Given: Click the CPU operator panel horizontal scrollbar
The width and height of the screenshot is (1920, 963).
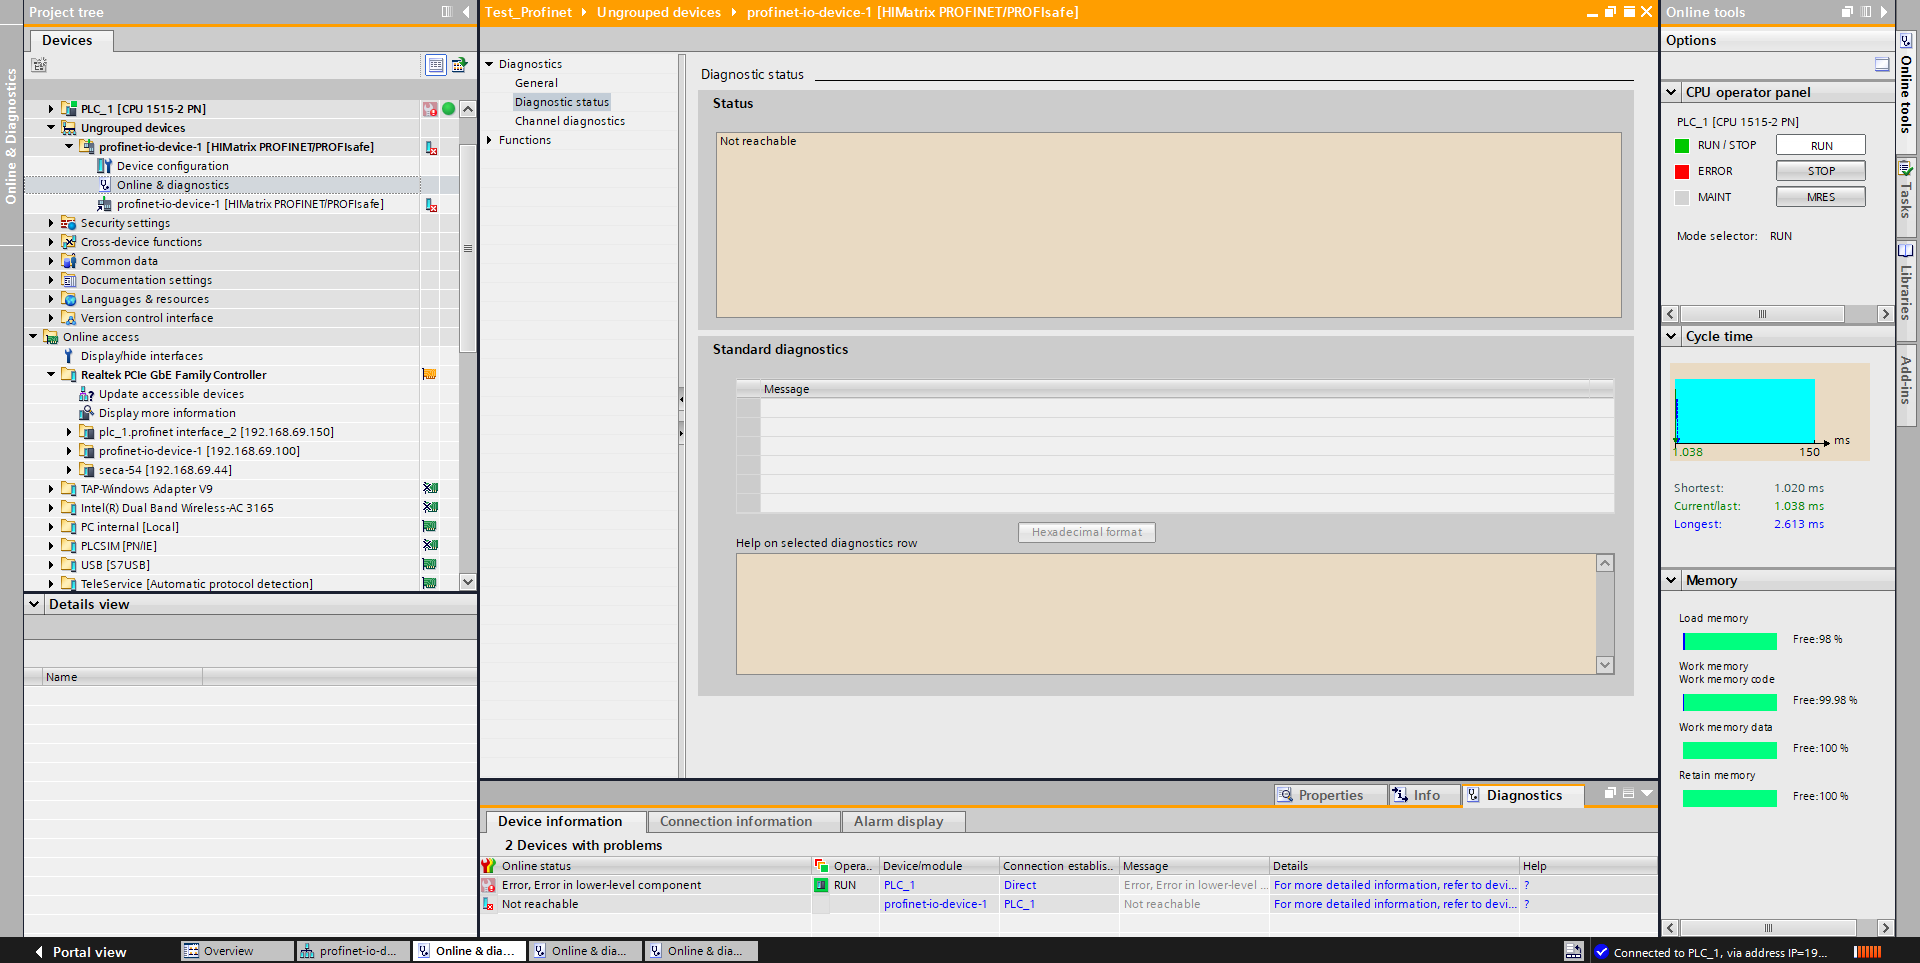Looking at the screenshot, I should coord(1762,314).
